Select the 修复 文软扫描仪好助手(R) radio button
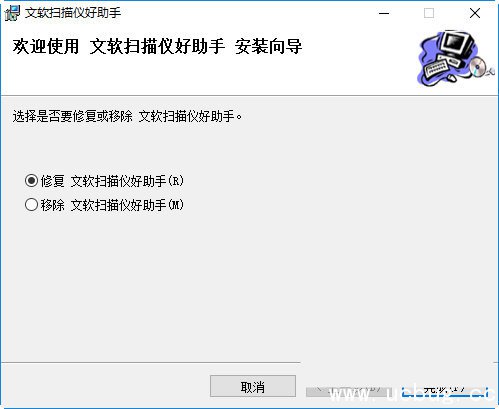Viewport: 499px width, 409px height. coord(31,181)
